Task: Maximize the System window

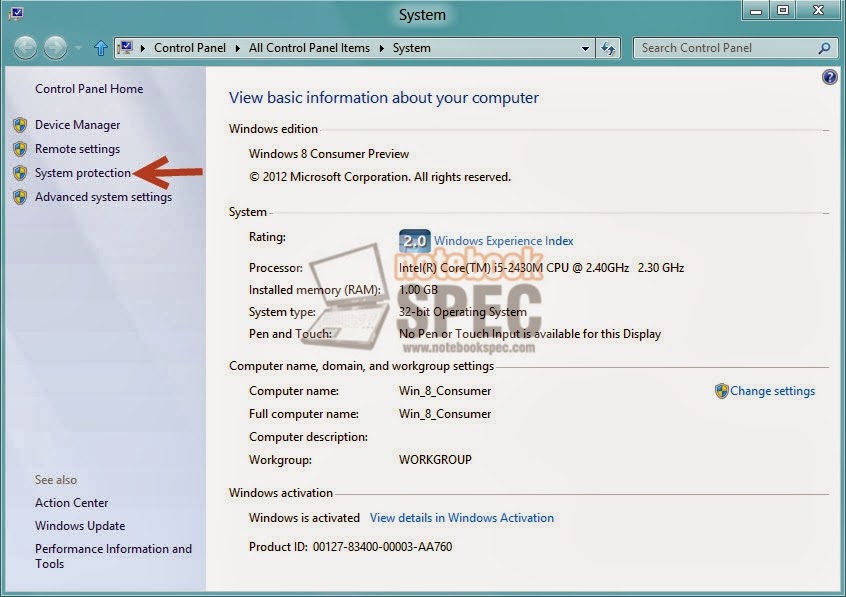Action: click(x=782, y=11)
